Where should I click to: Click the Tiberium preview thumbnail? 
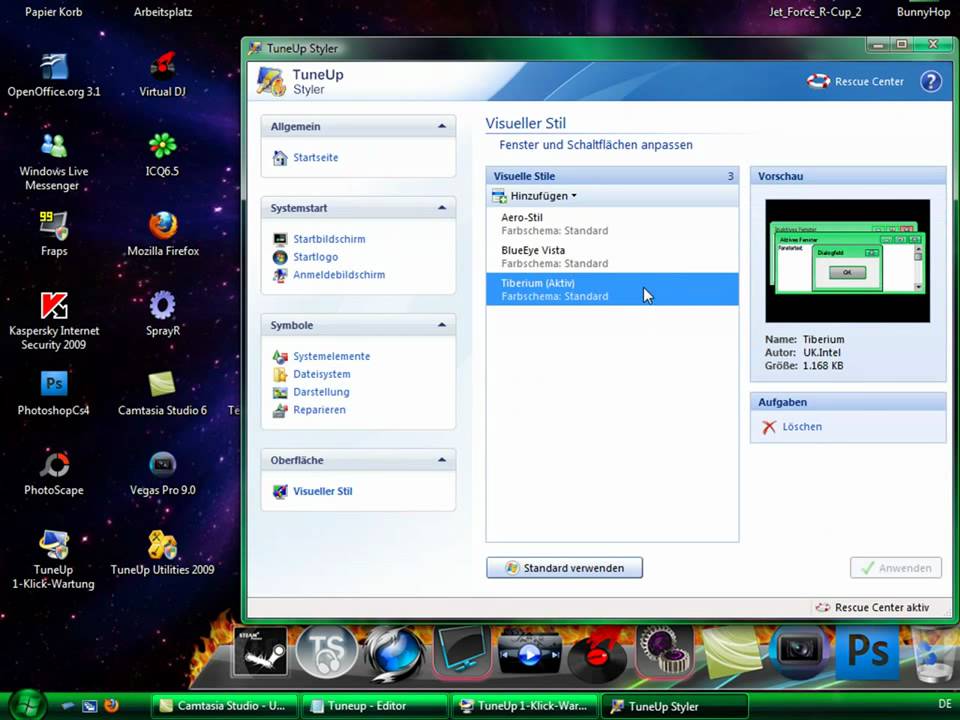point(847,261)
